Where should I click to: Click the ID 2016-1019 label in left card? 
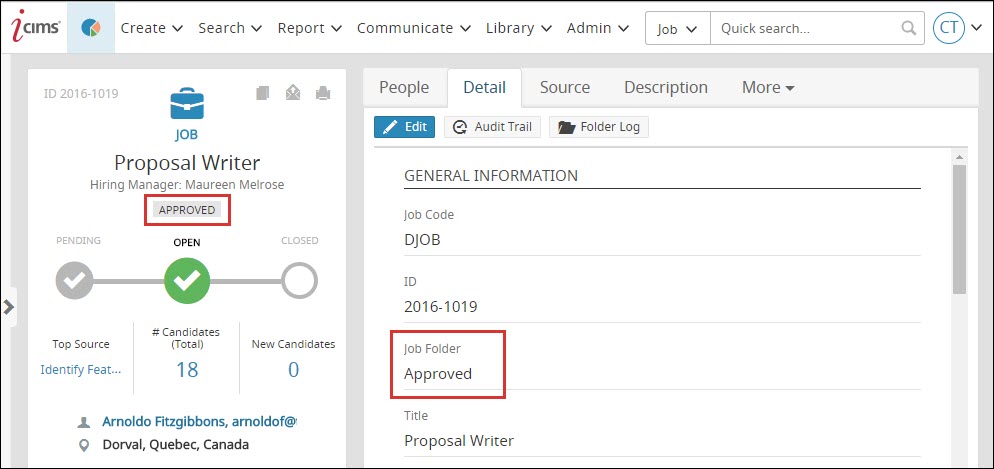[81, 94]
